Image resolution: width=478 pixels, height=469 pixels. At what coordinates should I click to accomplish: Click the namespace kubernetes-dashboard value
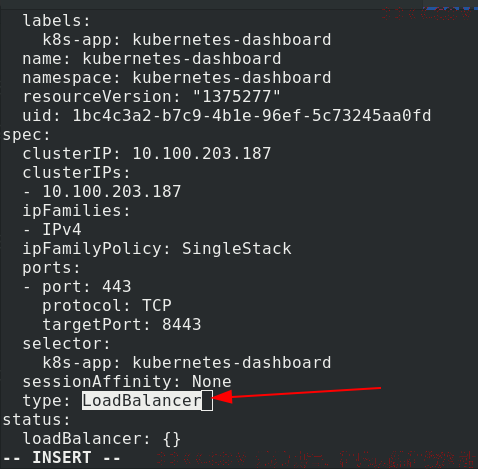click(x=232, y=78)
